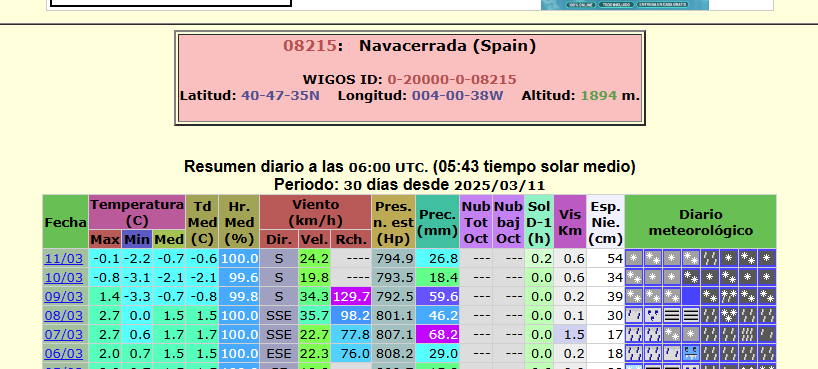Image resolution: width=818 pixels, height=369 pixels.
Task: Click the ESE wind direction in the 06/03 row
Action: pyautogui.click(x=279, y=353)
